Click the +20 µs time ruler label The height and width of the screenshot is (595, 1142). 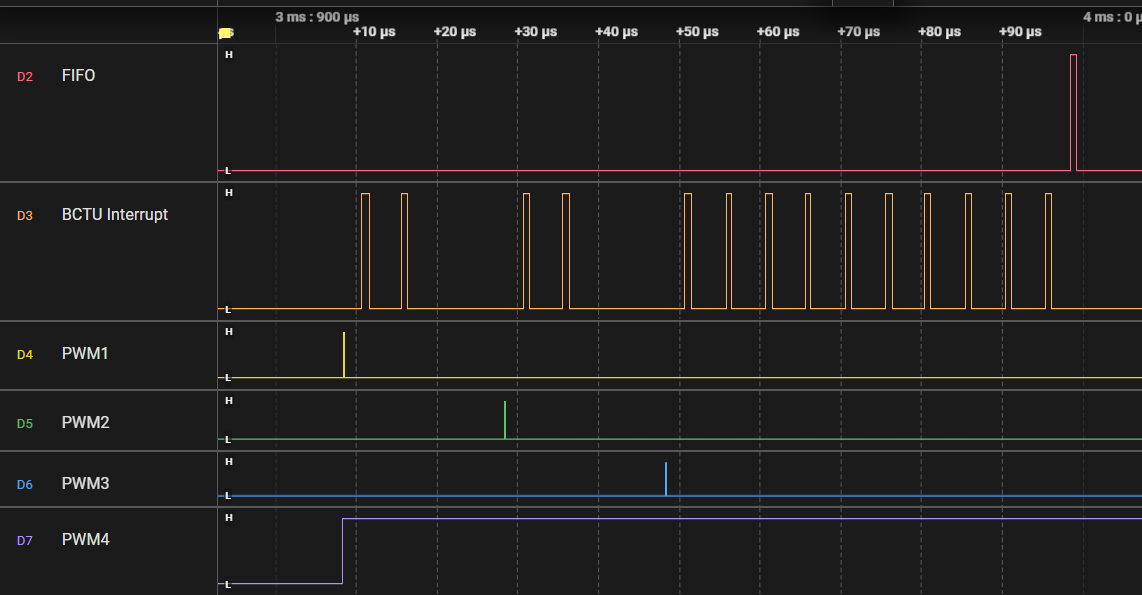pos(455,32)
